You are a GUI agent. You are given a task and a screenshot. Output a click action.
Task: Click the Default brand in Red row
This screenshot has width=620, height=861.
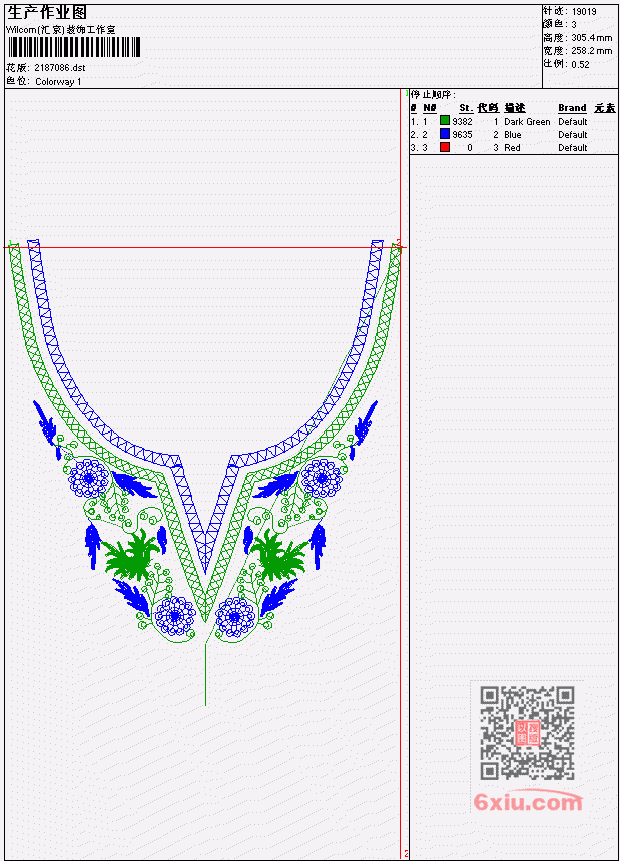(573, 148)
